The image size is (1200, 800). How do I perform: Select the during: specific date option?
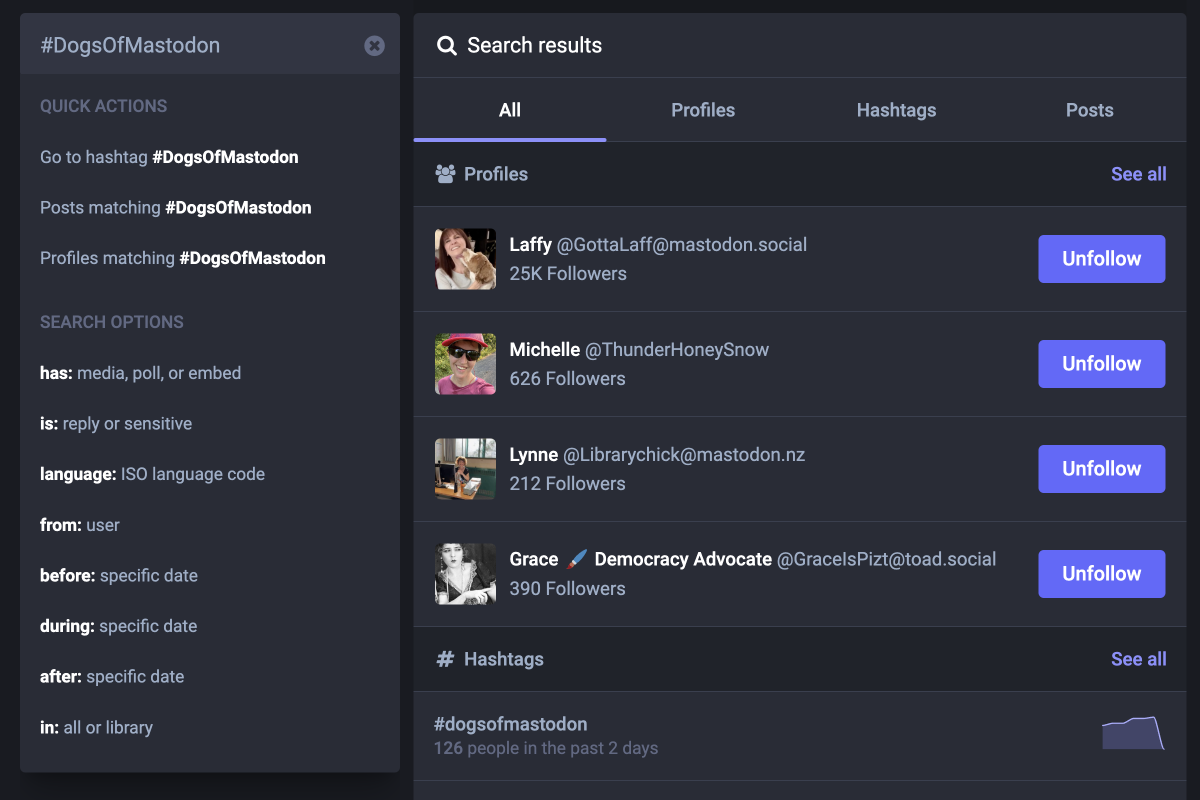pos(119,626)
